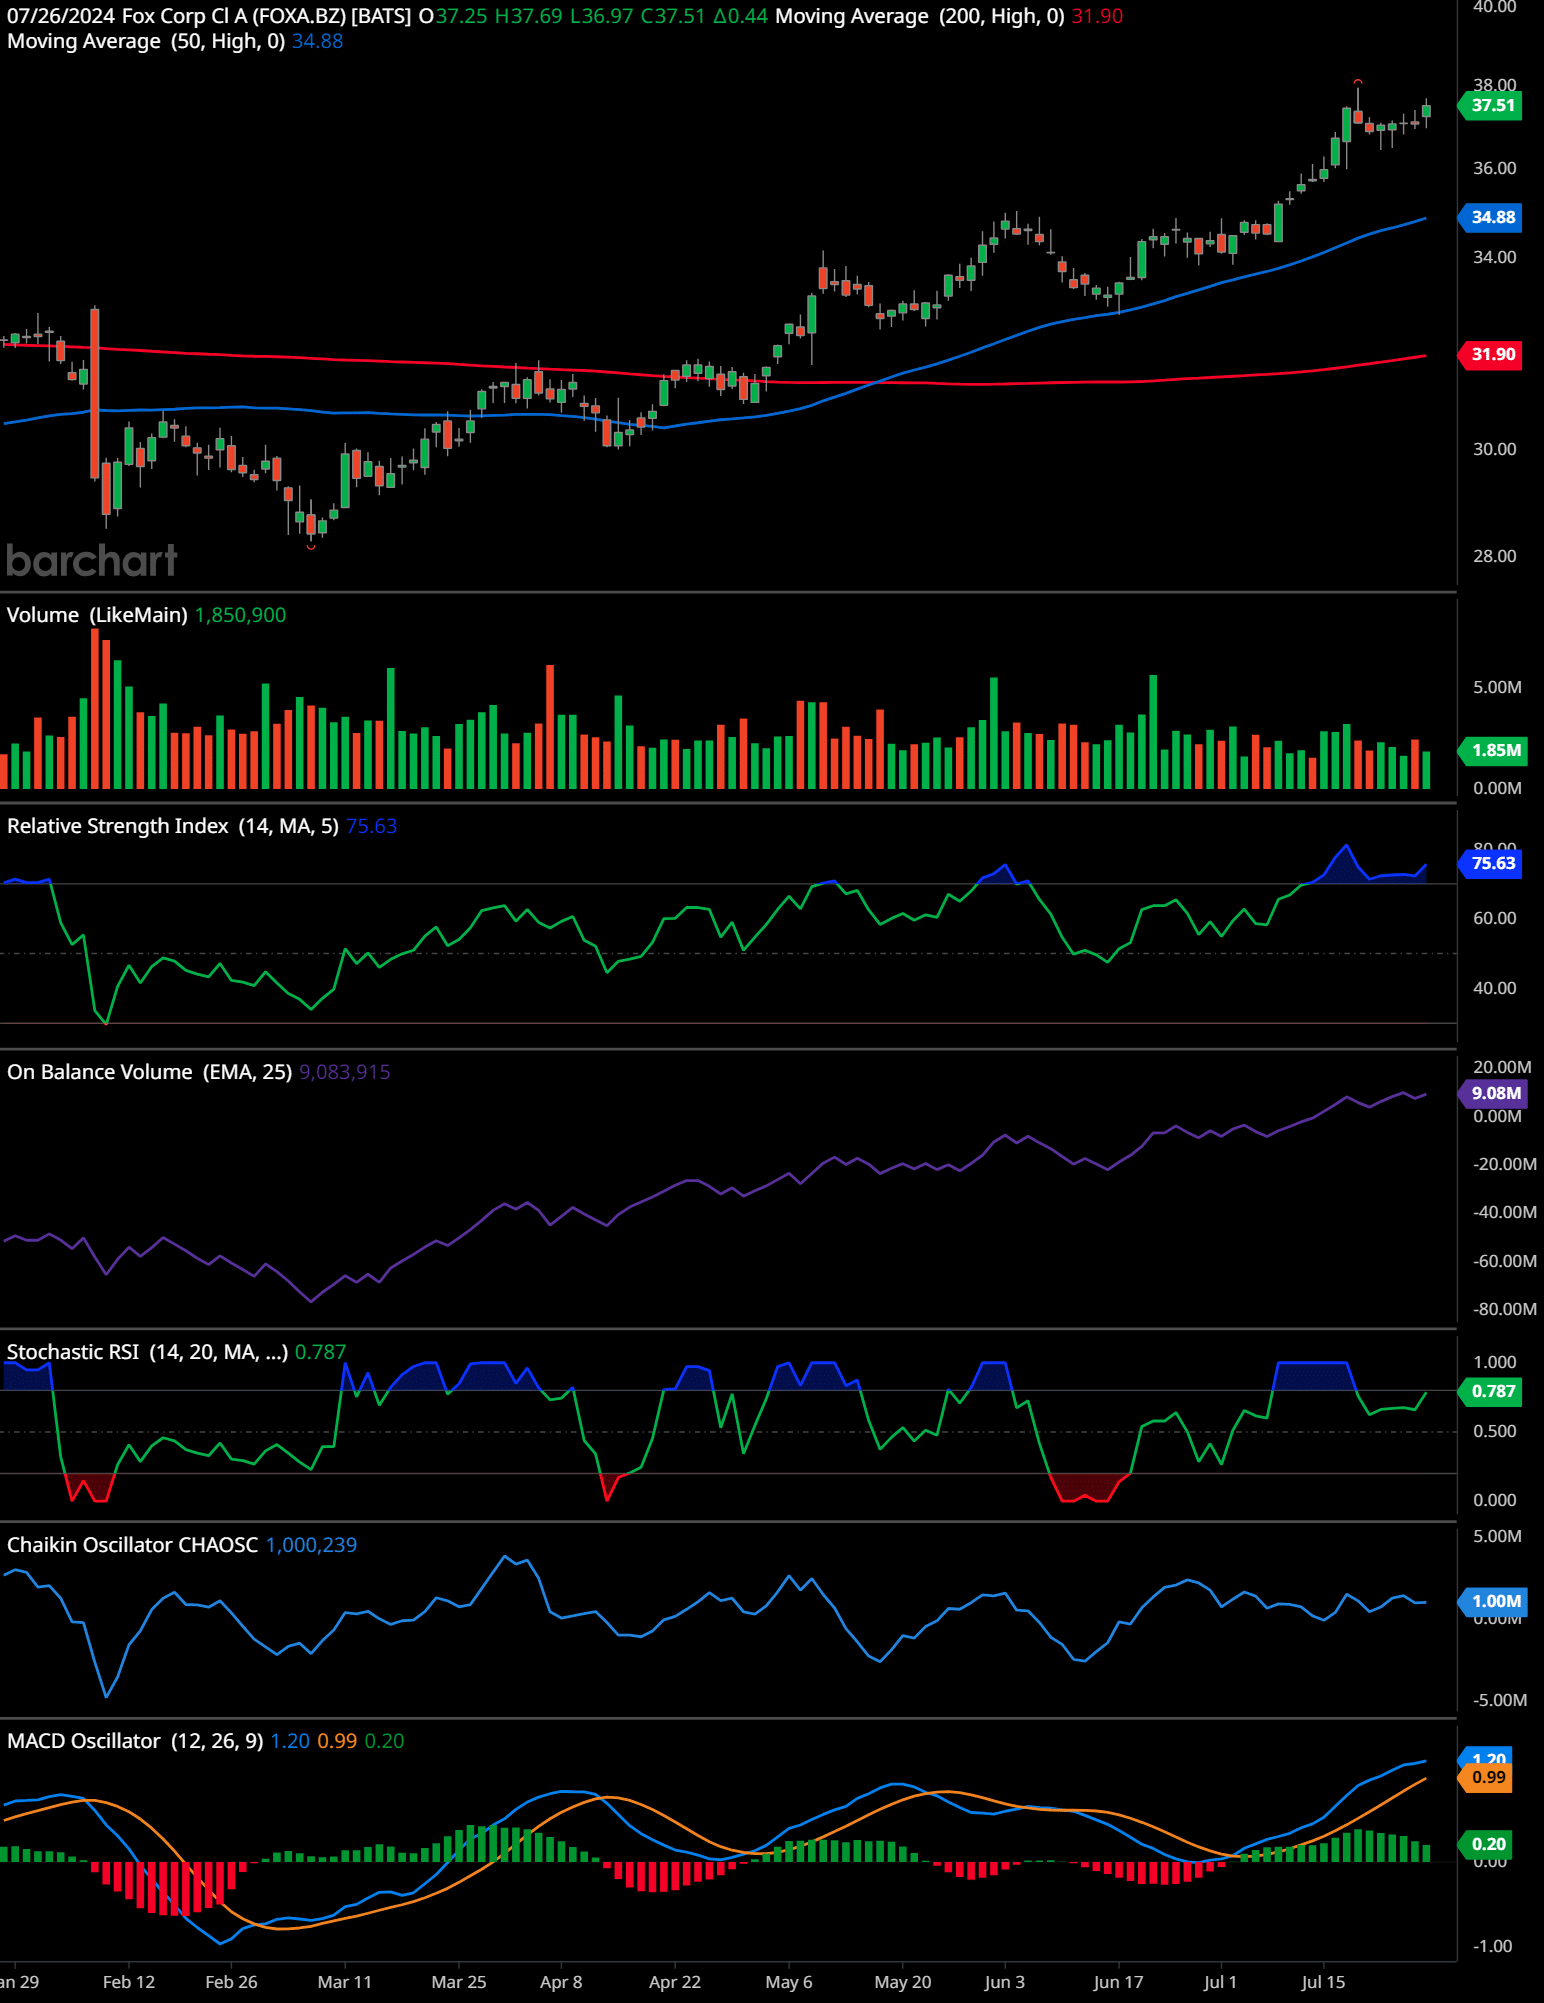Click the Feb 26 date label

tap(231, 1982)
